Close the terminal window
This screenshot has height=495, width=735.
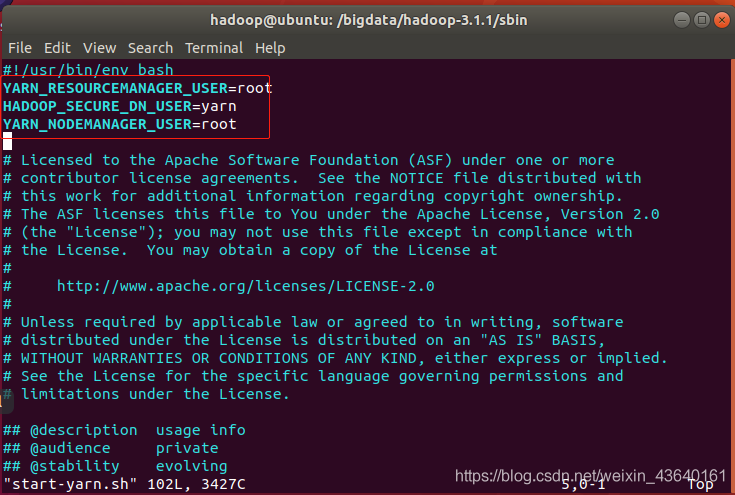pos(722,20)
